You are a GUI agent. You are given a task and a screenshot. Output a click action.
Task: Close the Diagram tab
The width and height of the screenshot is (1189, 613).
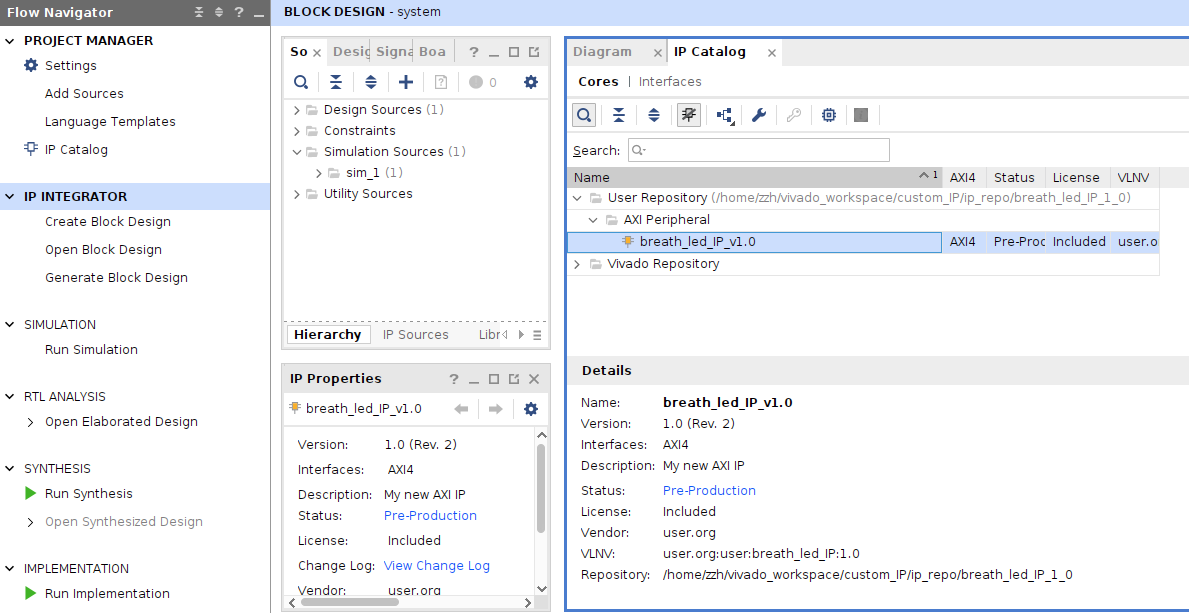[x=657, y=53]
